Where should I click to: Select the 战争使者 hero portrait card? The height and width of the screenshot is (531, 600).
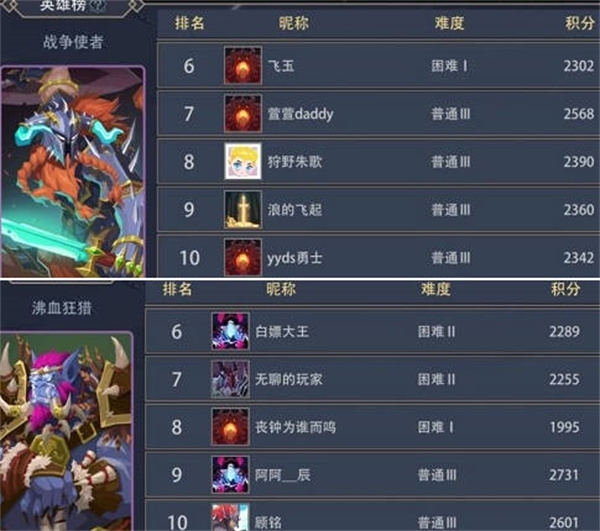pos(73,171)
